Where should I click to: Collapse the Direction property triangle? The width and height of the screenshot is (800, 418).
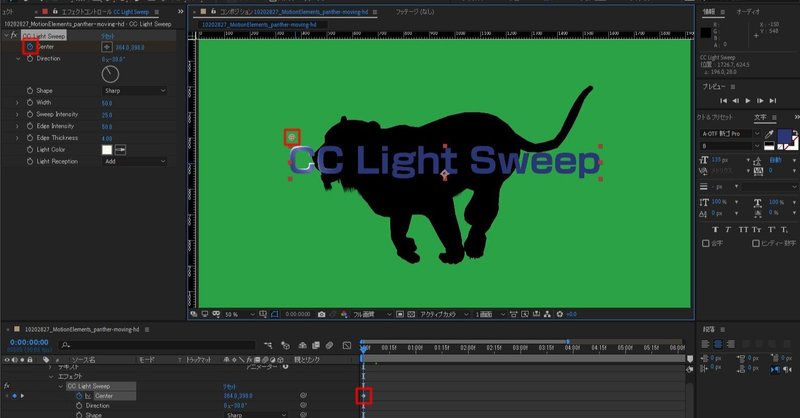click(18, 59)
